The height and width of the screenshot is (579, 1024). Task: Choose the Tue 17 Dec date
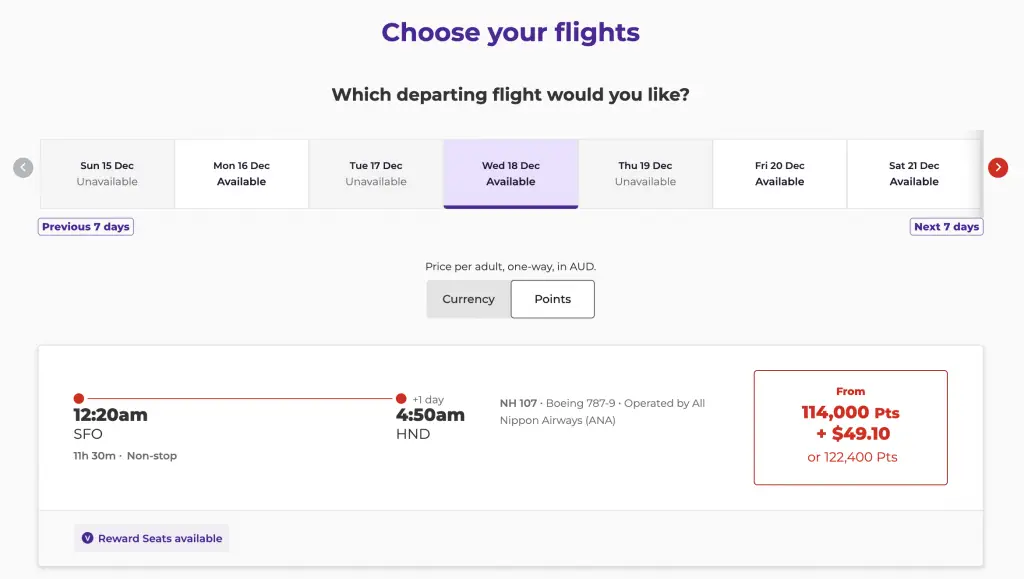coord(376,174)
